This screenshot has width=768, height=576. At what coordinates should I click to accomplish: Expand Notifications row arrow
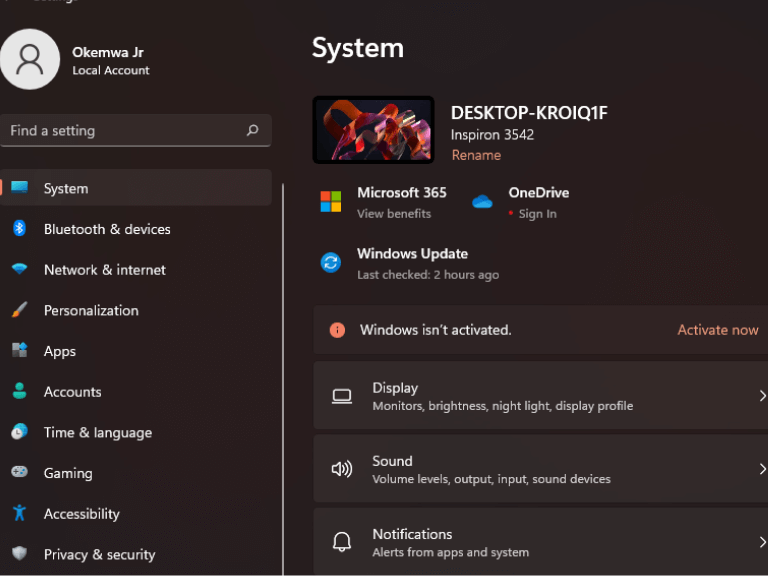(x=762, y=542)
